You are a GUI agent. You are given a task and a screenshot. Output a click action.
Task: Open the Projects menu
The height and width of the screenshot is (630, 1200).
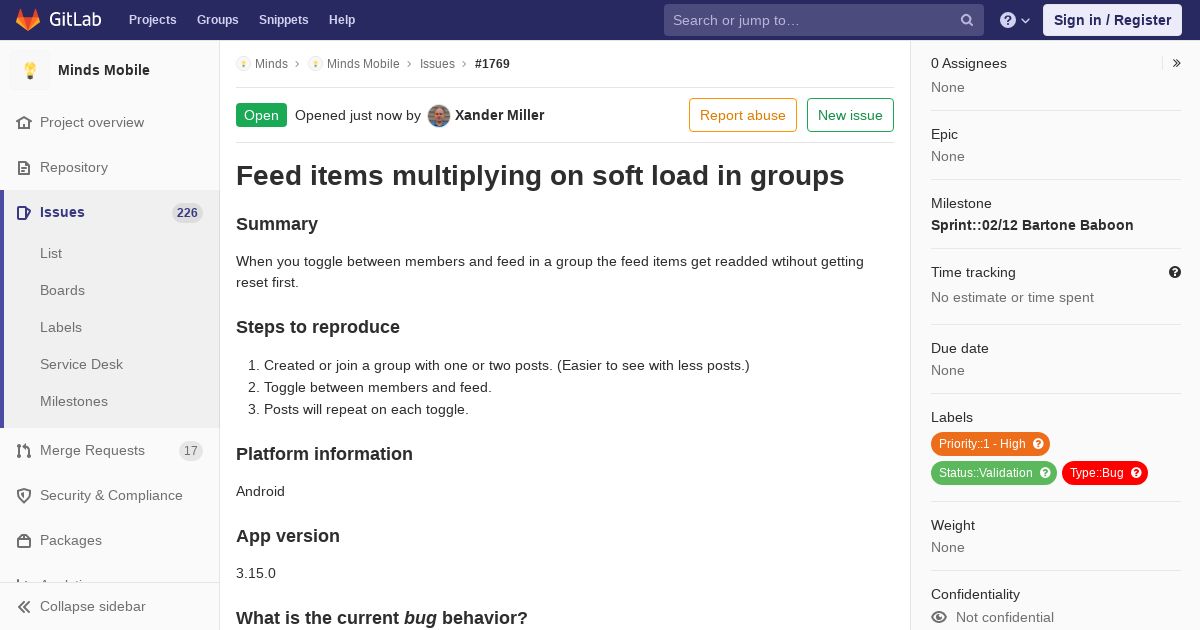click(152, 20)
